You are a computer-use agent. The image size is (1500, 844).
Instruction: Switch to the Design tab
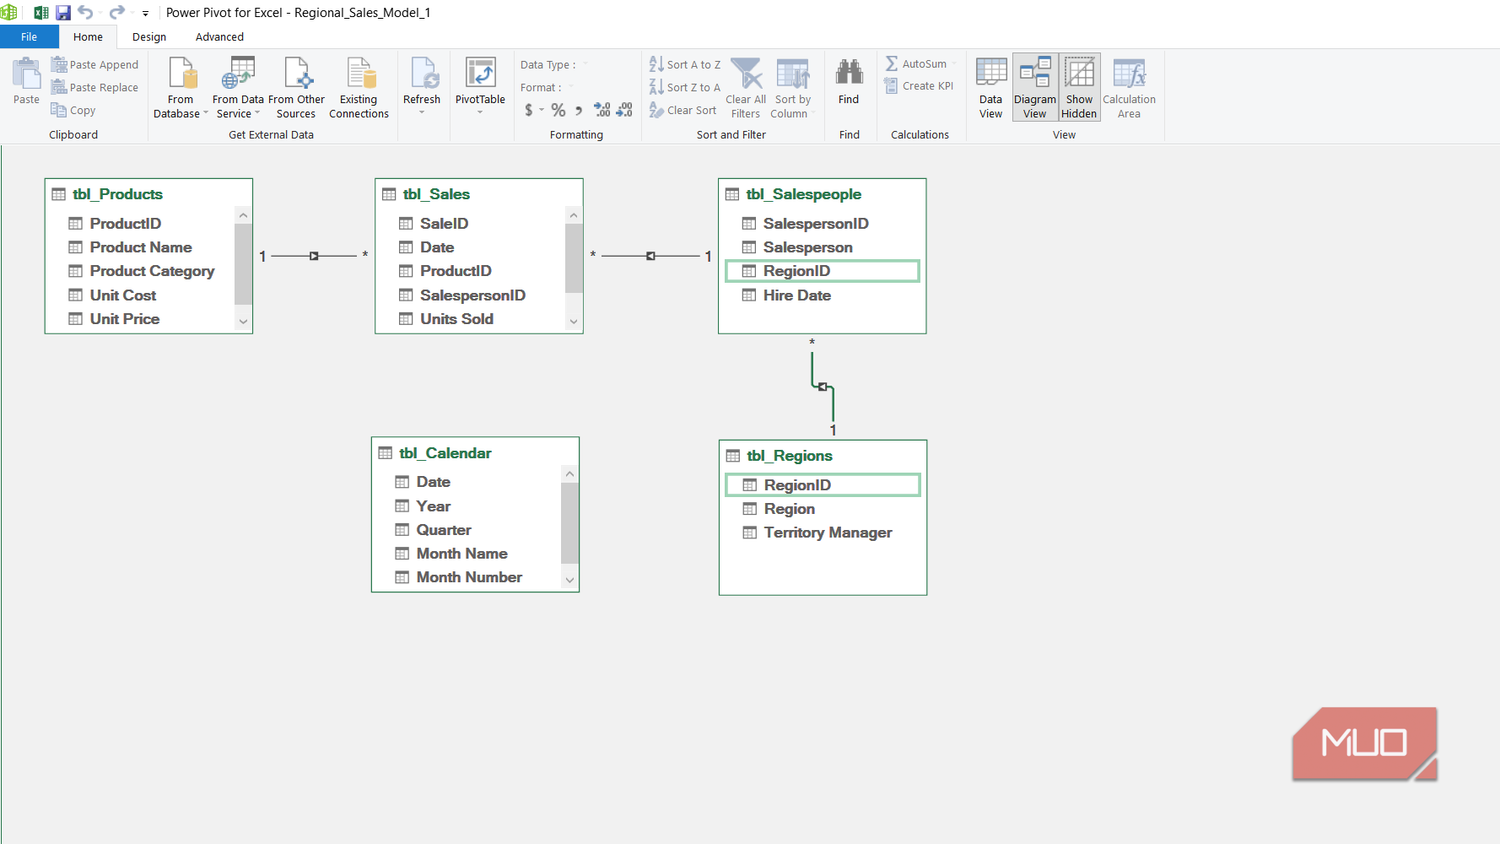point(149,37)
